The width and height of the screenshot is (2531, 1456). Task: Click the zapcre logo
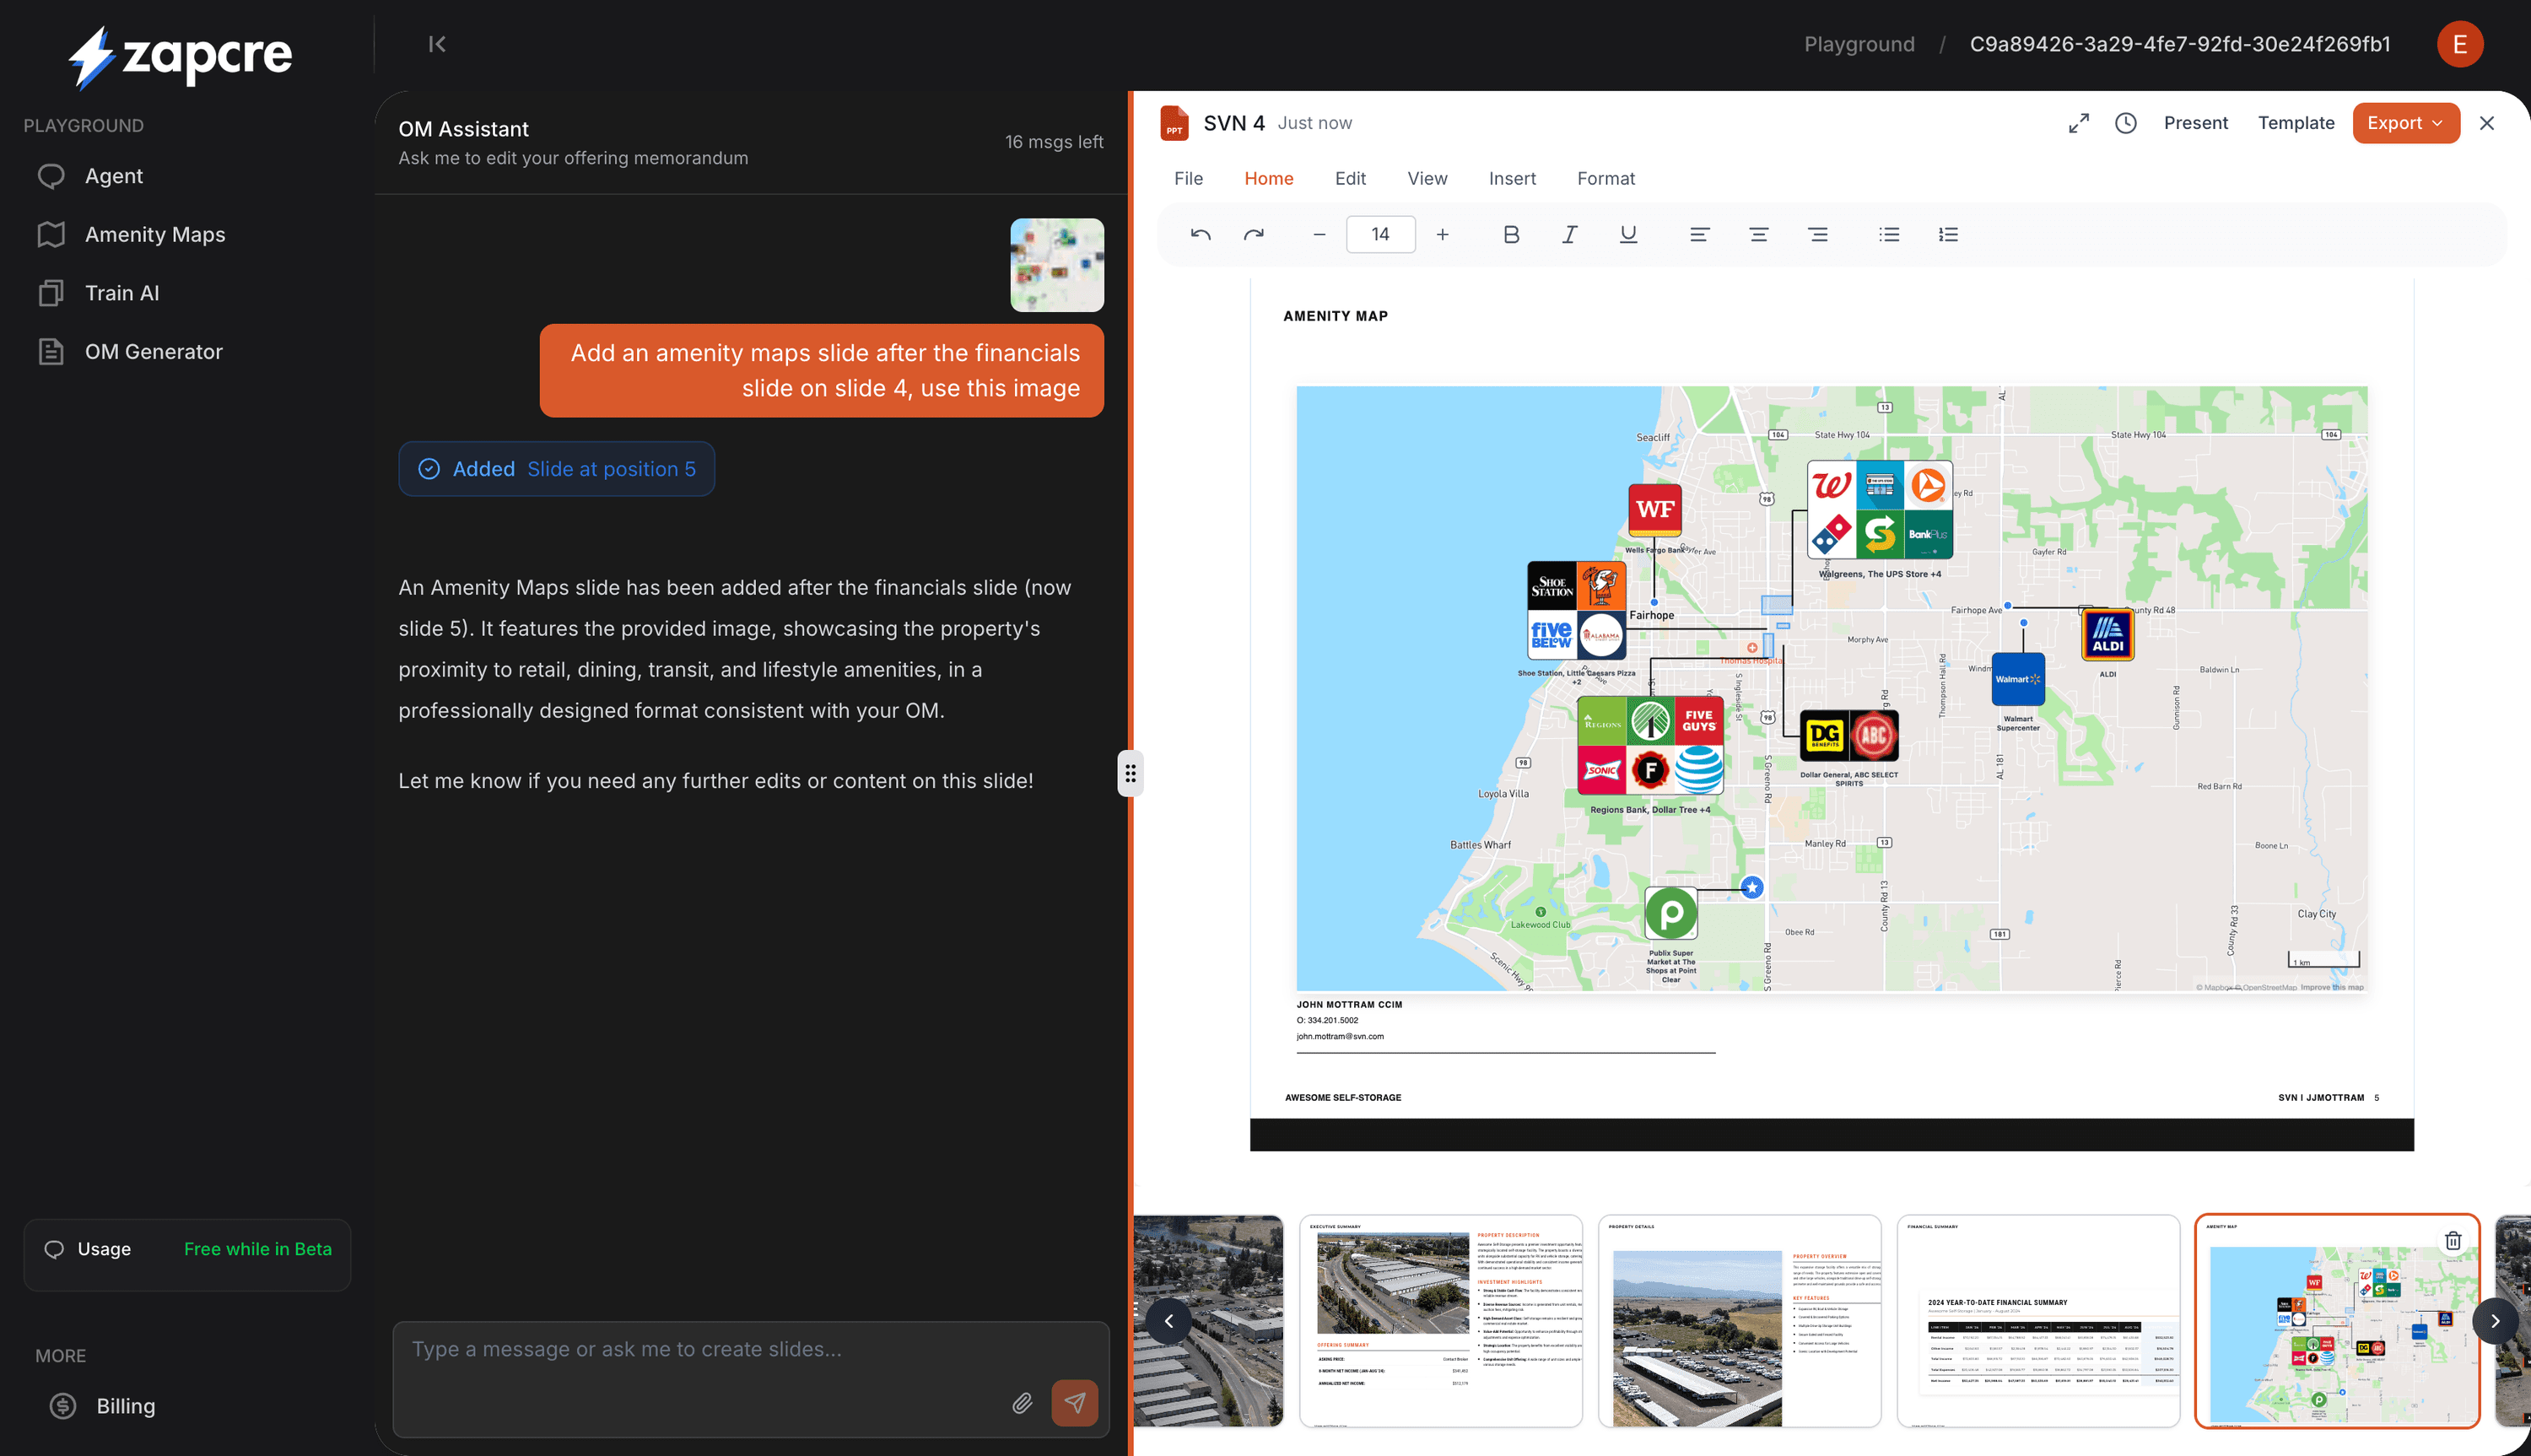pyautogui.click(x=181, y=56)
